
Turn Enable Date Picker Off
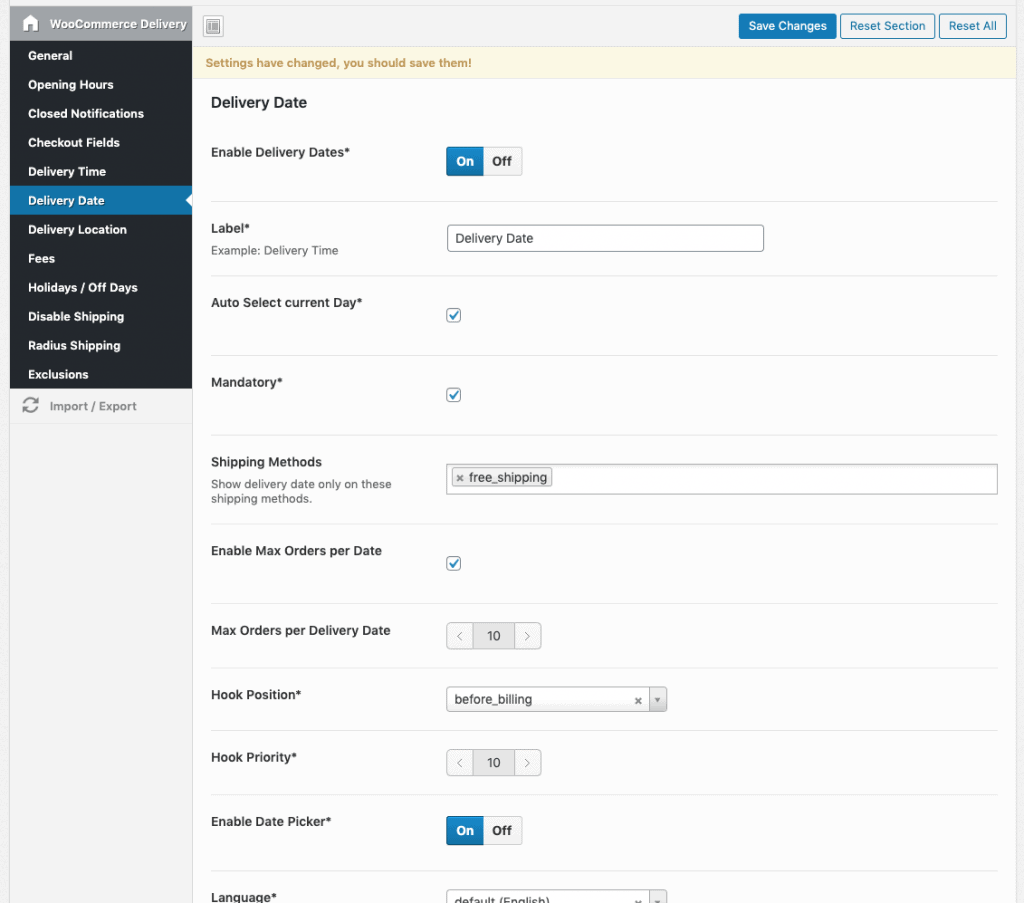[502, 830]
